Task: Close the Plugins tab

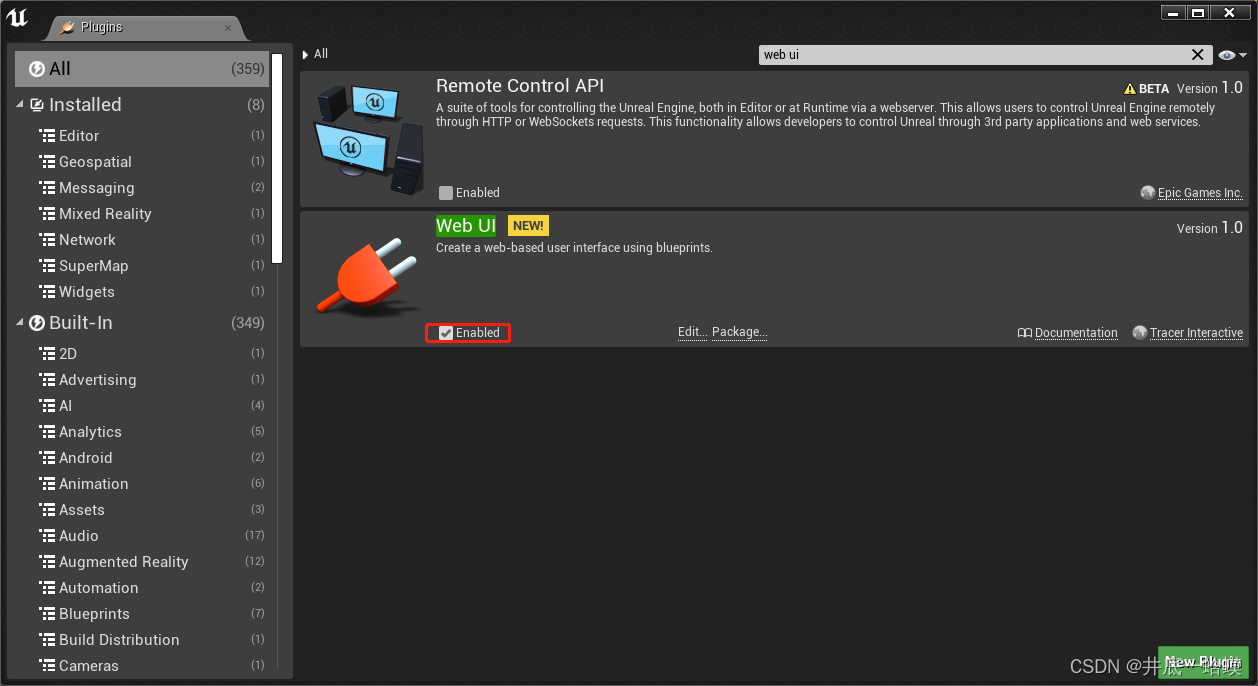Action: pyautogui.click(x=228, y=28)
